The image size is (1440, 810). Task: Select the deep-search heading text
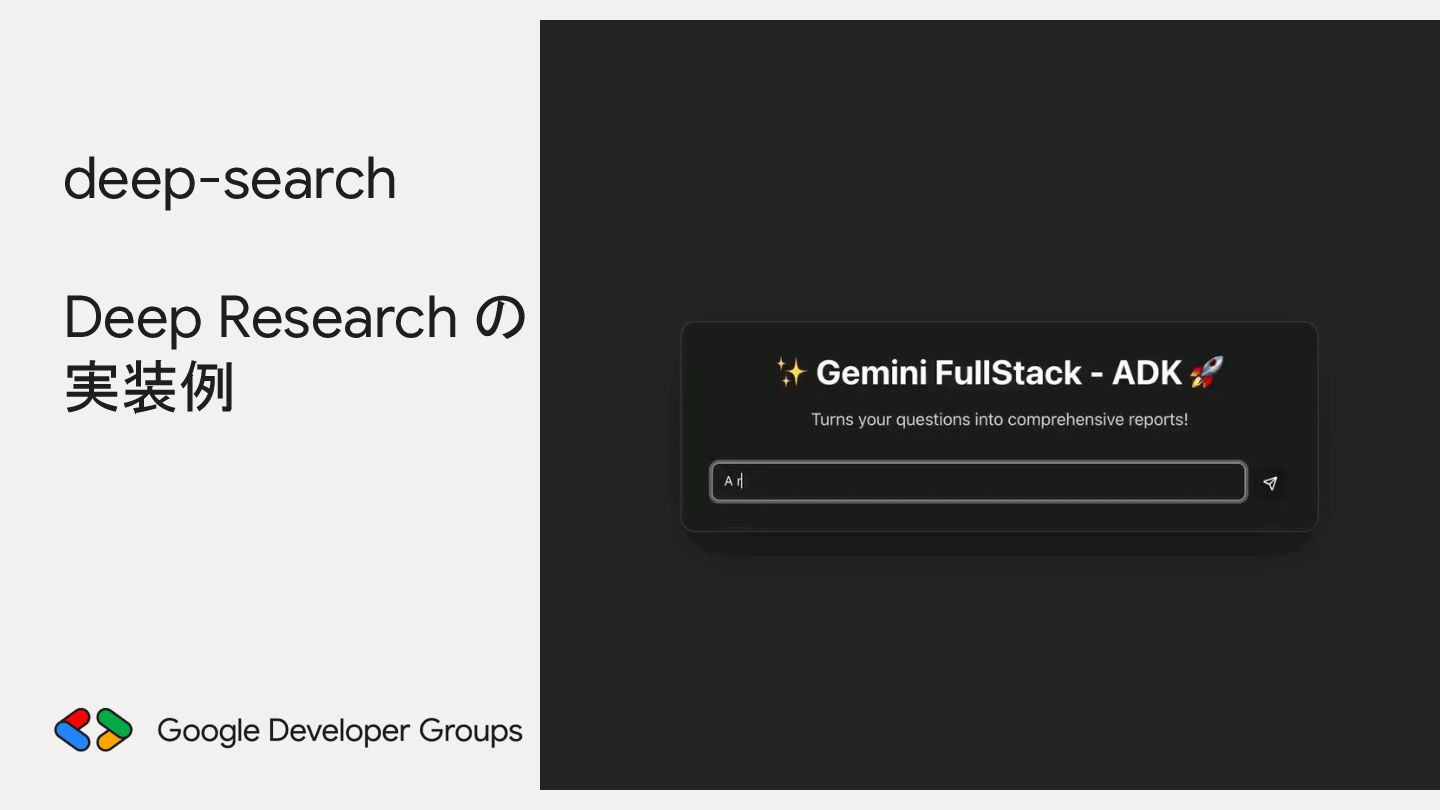pos(230,180)
